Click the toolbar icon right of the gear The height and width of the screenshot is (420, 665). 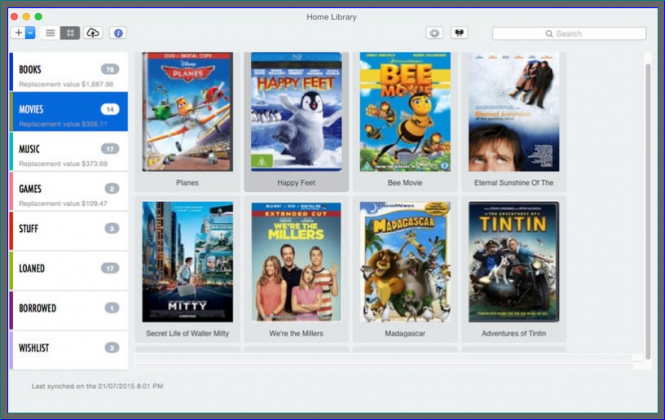coord(460,33)
